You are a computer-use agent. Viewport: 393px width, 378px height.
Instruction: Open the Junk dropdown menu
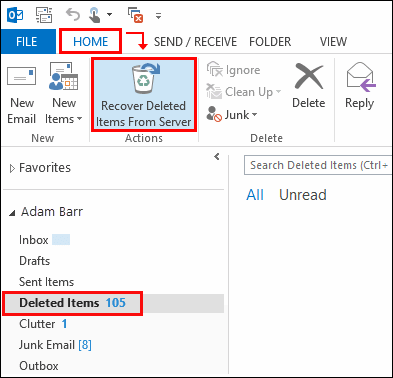tap(232, 115)
